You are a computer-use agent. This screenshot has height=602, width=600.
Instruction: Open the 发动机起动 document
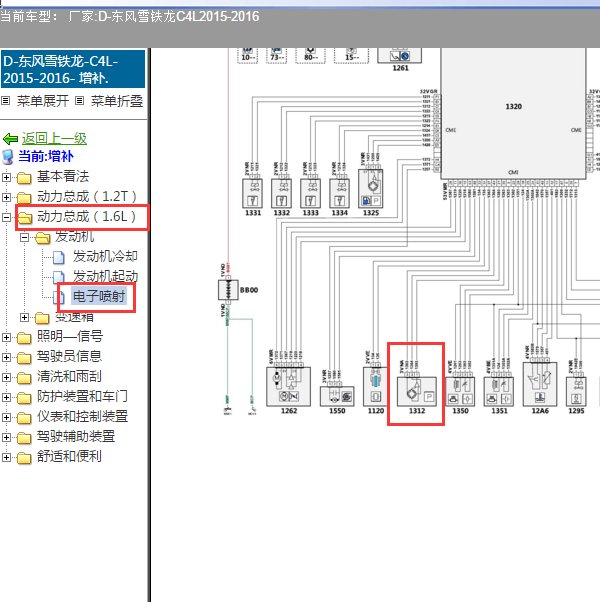tap(105, 276)
